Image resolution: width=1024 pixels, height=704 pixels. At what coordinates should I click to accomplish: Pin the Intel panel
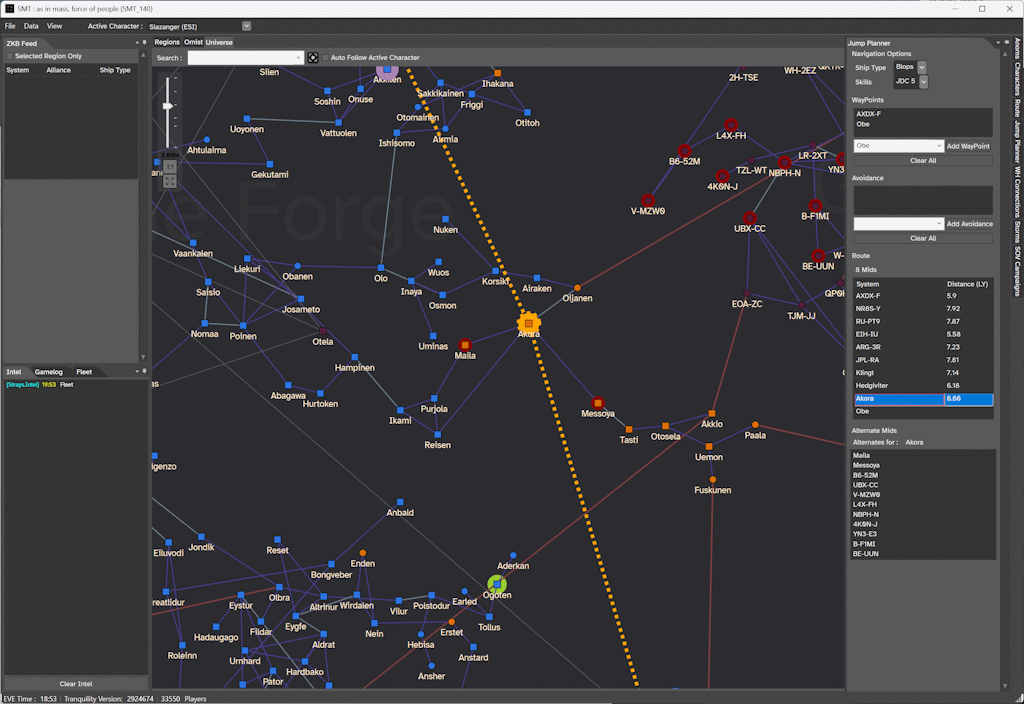(144, 372)
